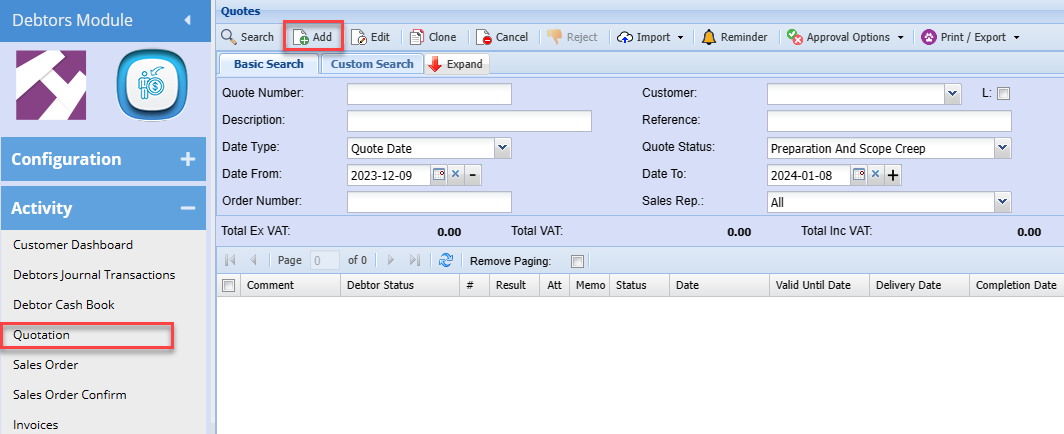Open Approval Options menu
The image size is (1064, 434).
tap(845, 37)
